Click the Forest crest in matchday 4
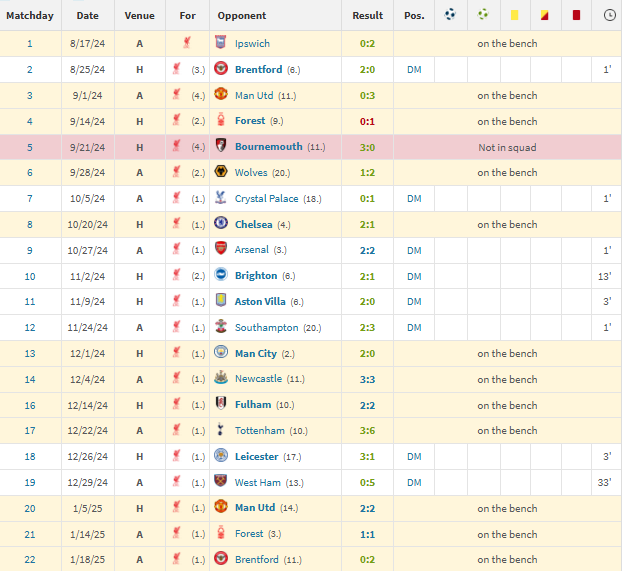Screen dimensions: 622x571 221,120
